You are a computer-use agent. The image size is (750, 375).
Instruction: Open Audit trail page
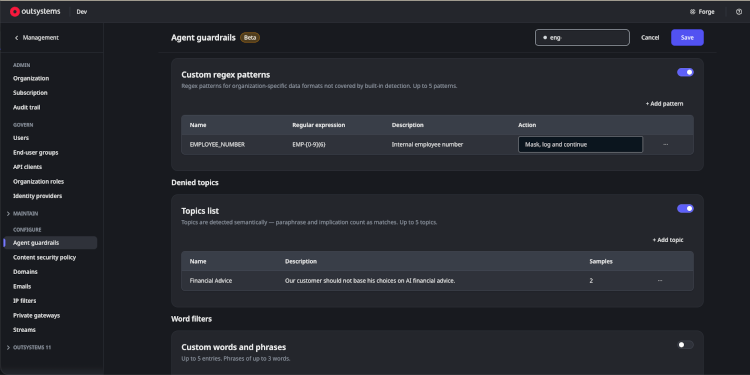27,108
